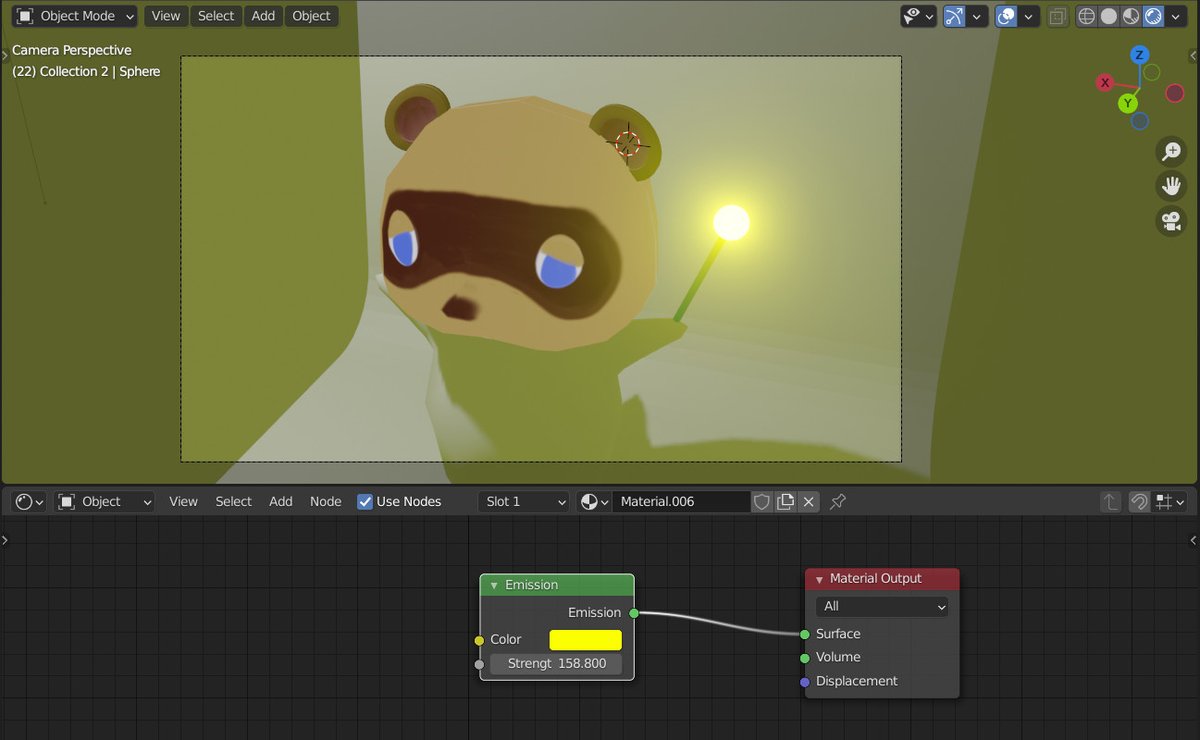This screenshot has width=1200, height=740.
Task: Snap view to the X axis in gizmo
Action: [x=1105, y=83]
